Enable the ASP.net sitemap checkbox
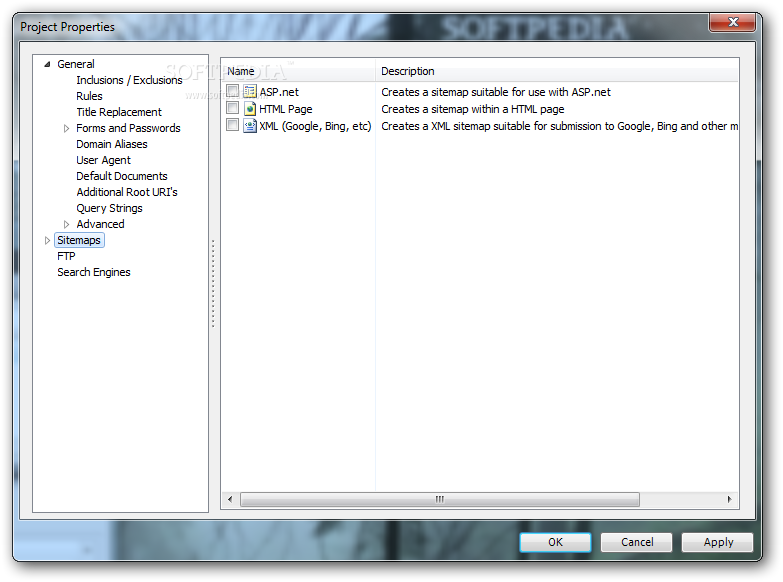Screen dimensions: 783x582 pos(232,91)
